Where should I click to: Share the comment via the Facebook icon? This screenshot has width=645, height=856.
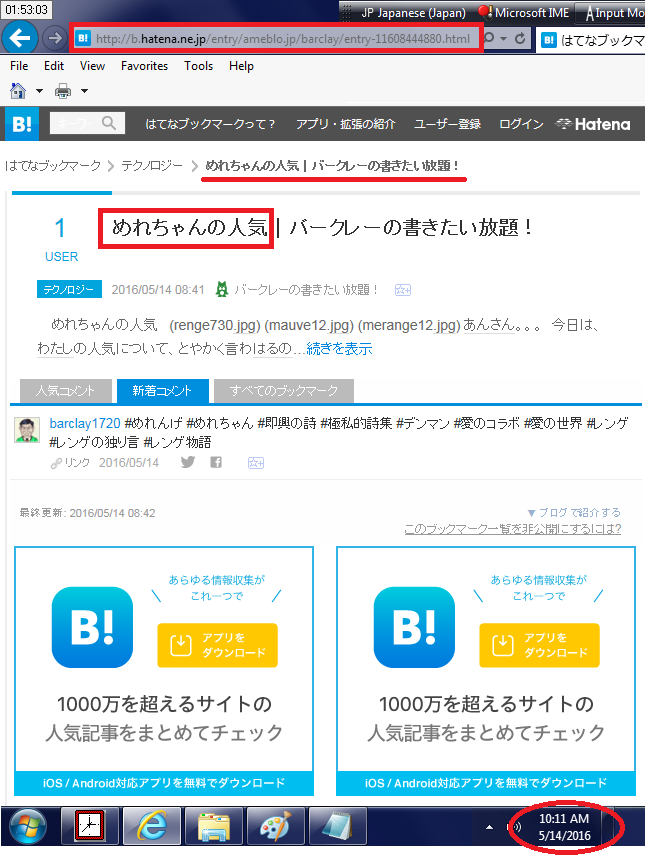click(216, 462)
